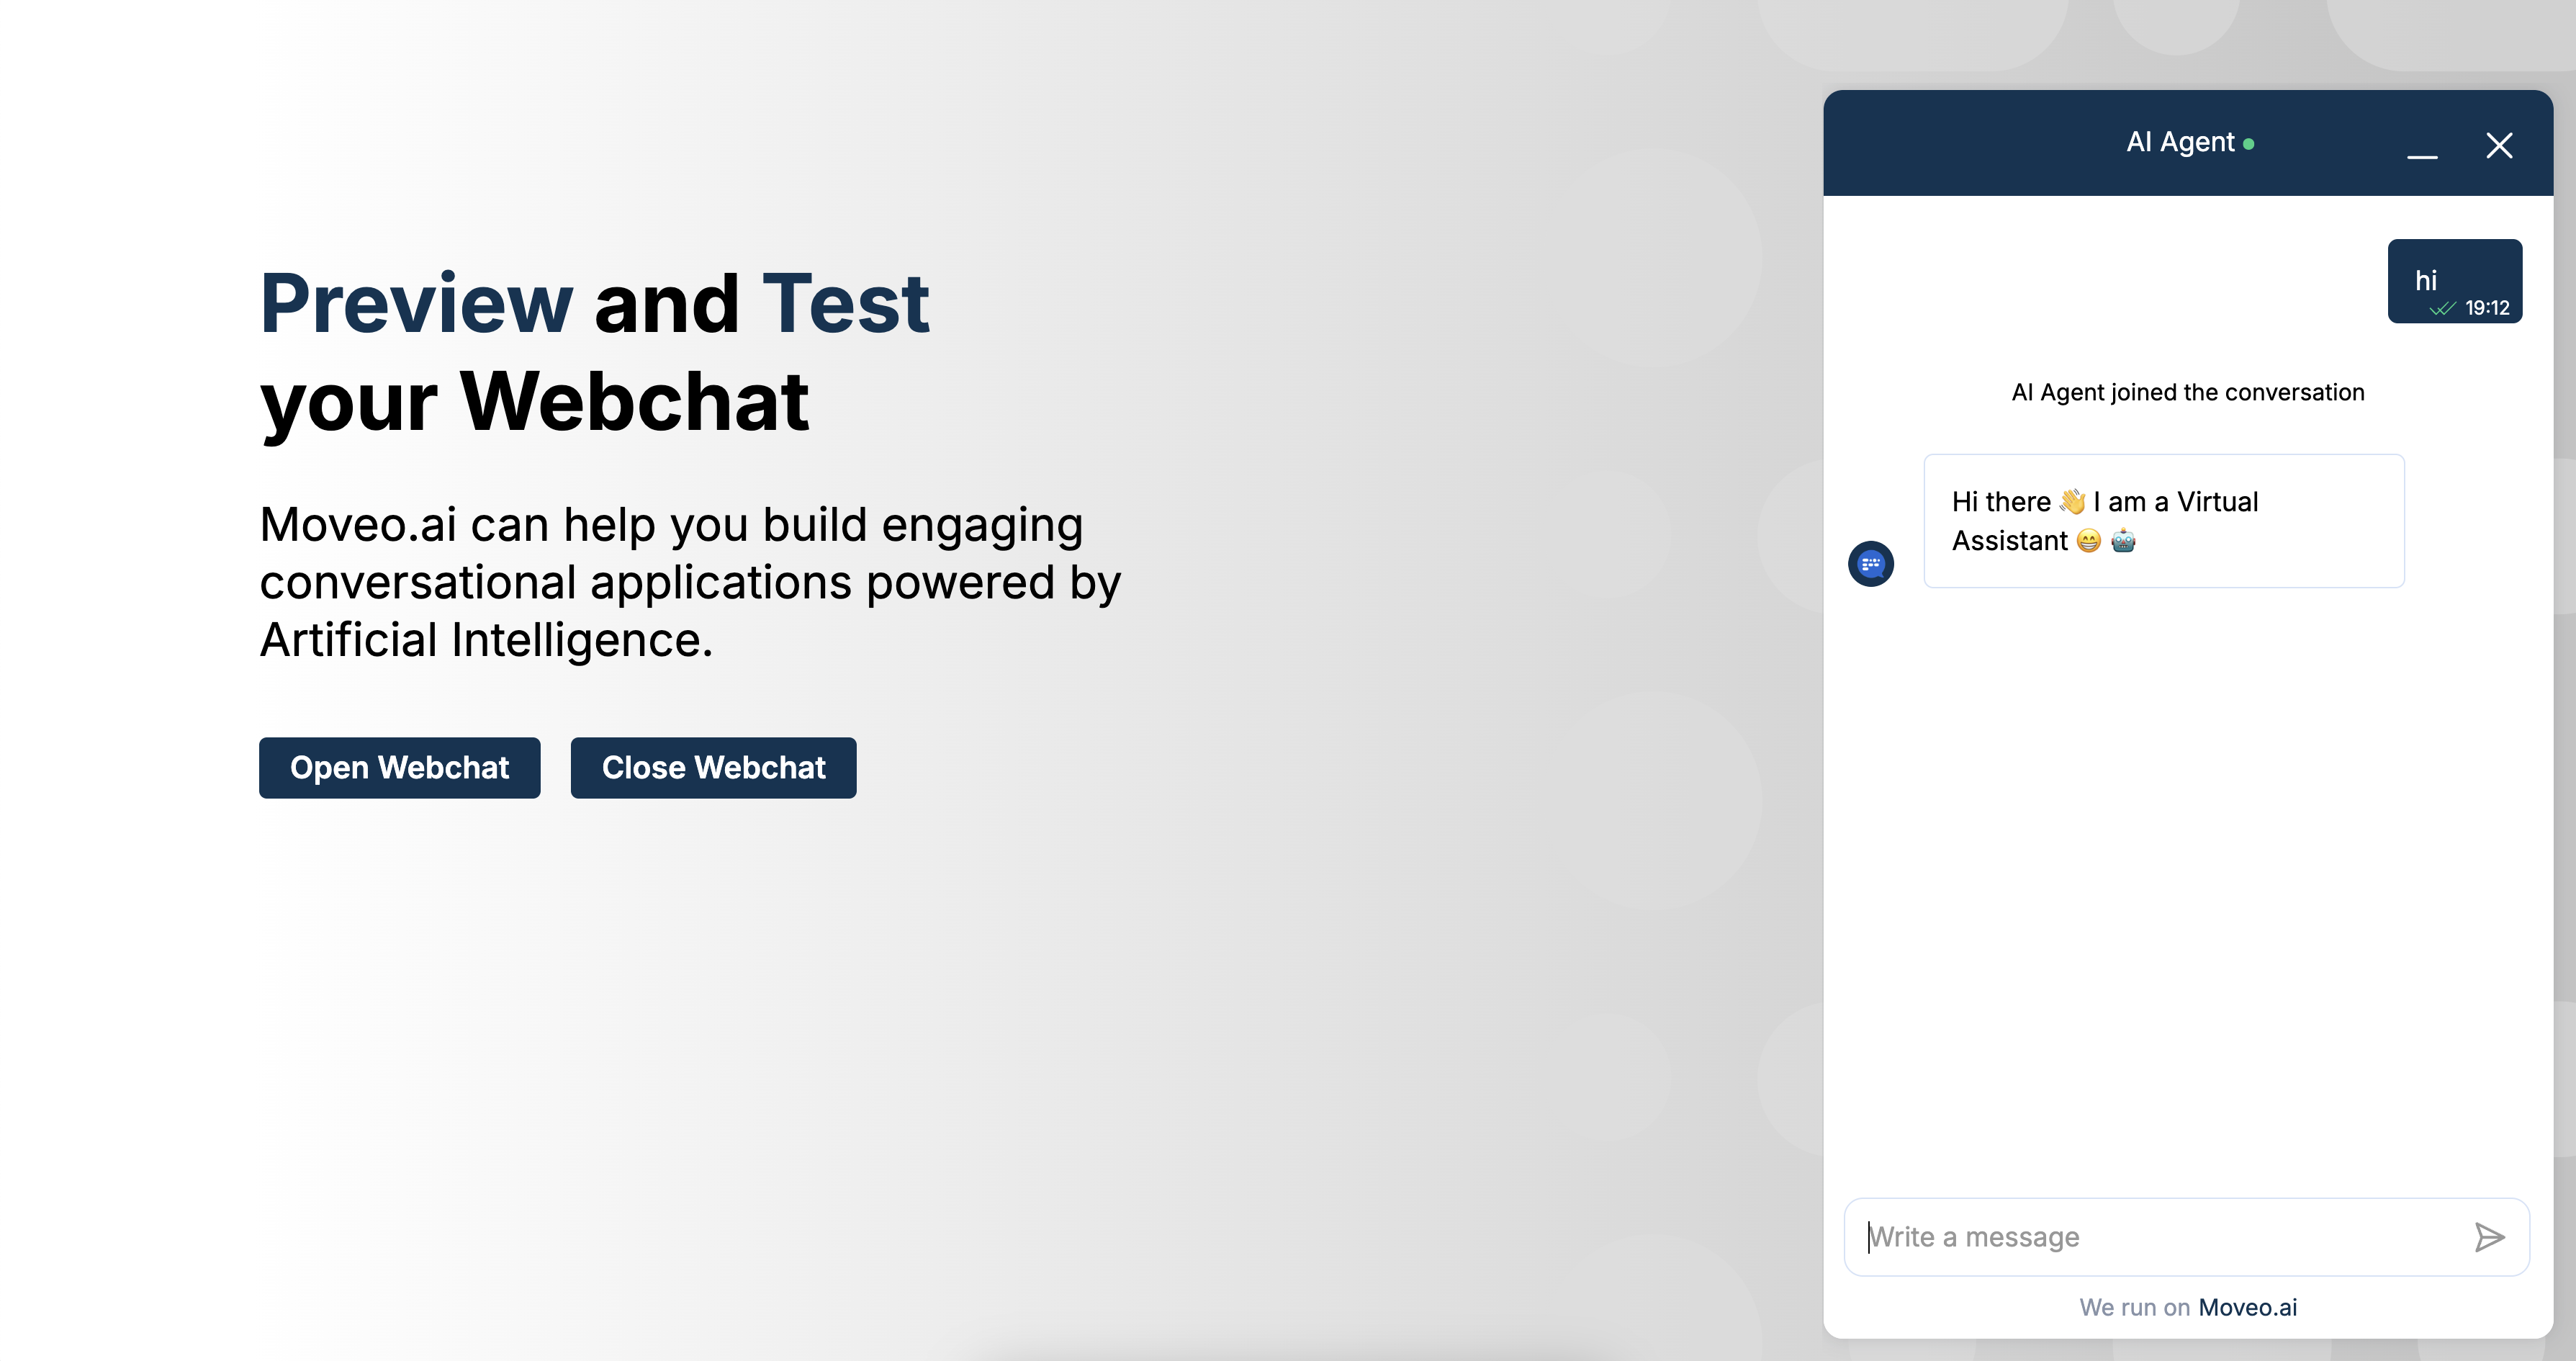Image resolution: width=2576 pixels, height=1361 pixels.
Task: Click the grinning face emoji in the greeting
Action: (2088, 541)
